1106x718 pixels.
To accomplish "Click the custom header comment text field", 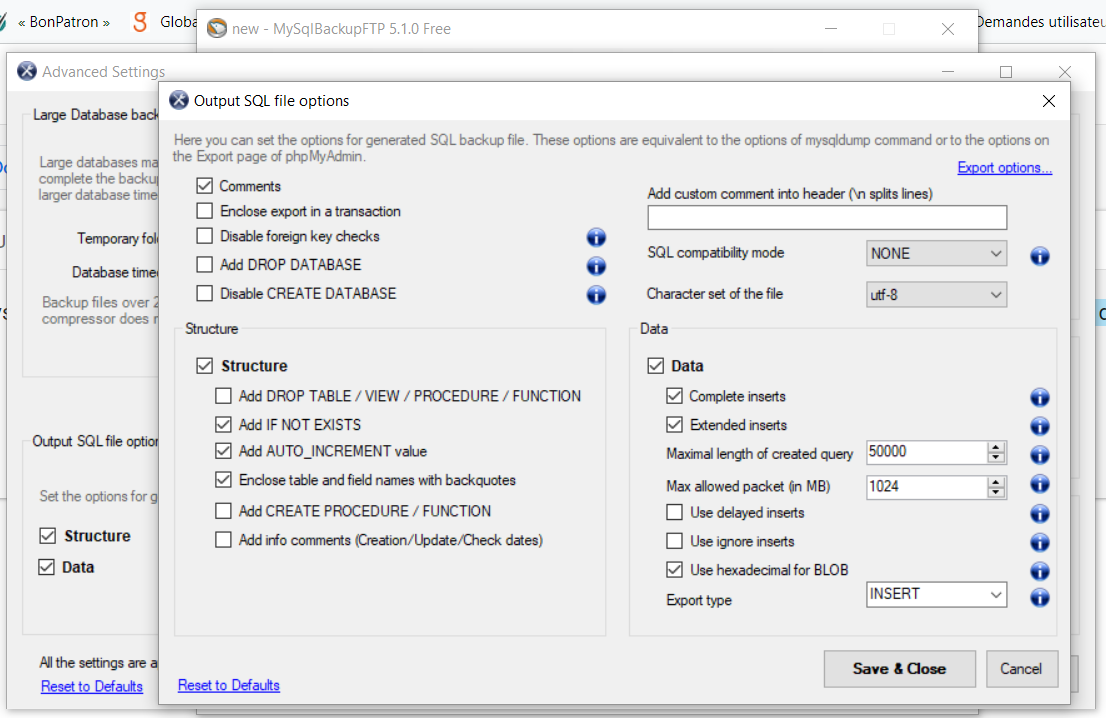I will click(x=826, y=217).
